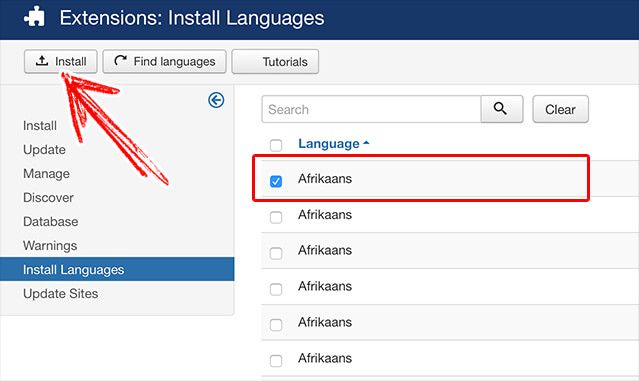Viewport: 639px width, 381px height.
Task: Open the Update Sites sidebar item
Action: pos(61,293)
